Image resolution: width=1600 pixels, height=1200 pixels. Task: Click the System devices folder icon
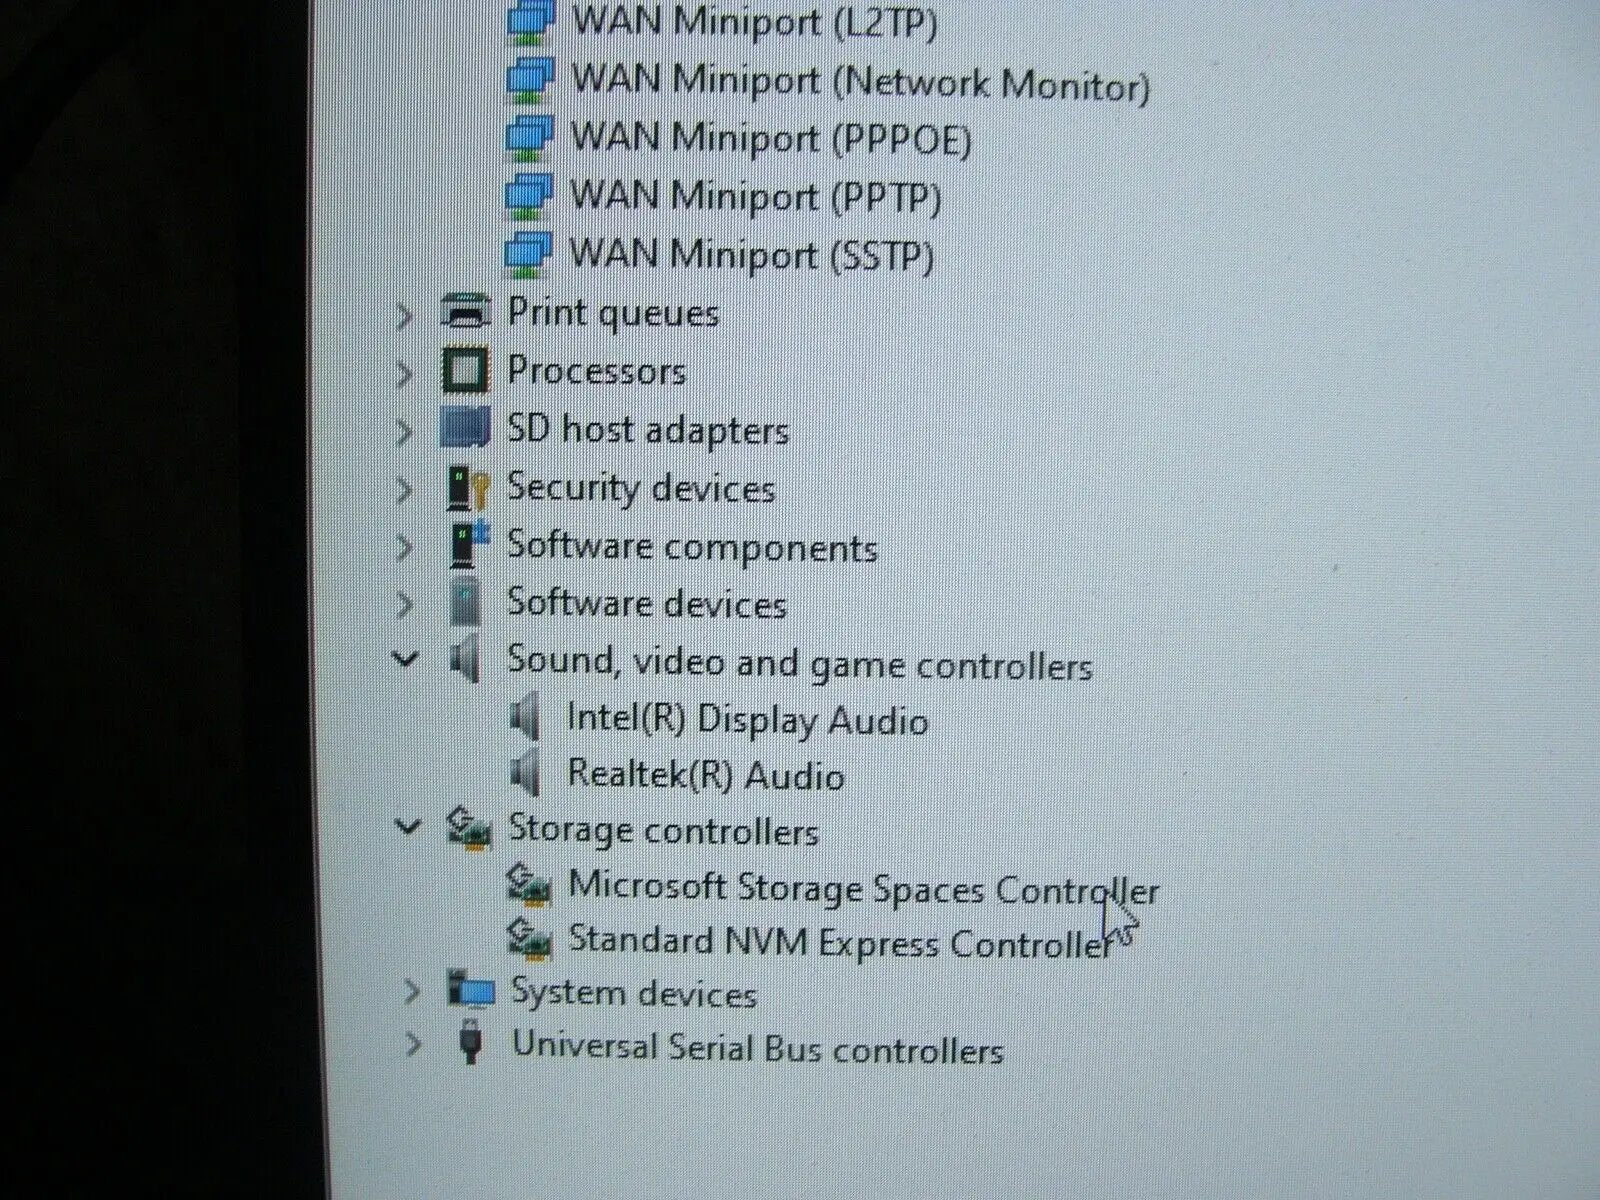471,990
